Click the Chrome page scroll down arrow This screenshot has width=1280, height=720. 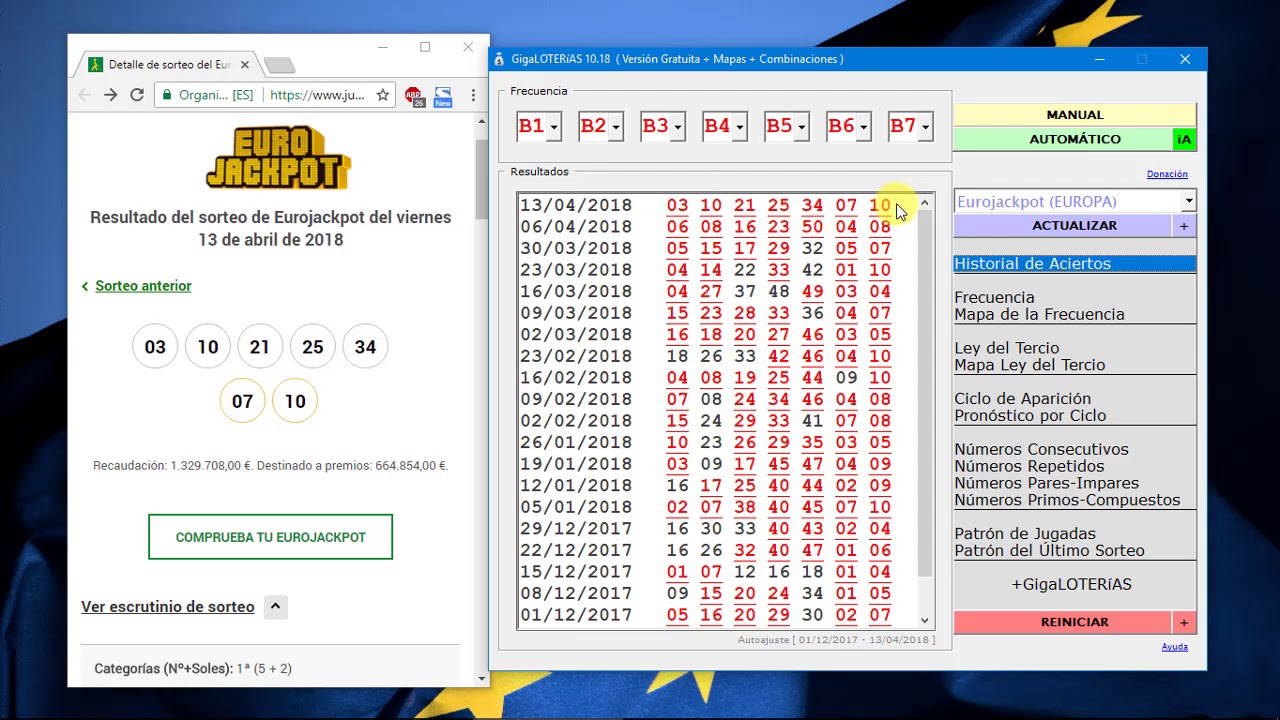tap(482, 679)
